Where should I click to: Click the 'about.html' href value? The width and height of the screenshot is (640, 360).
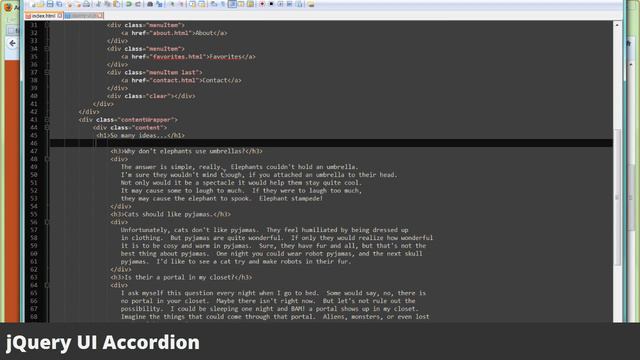coord(171,33)
